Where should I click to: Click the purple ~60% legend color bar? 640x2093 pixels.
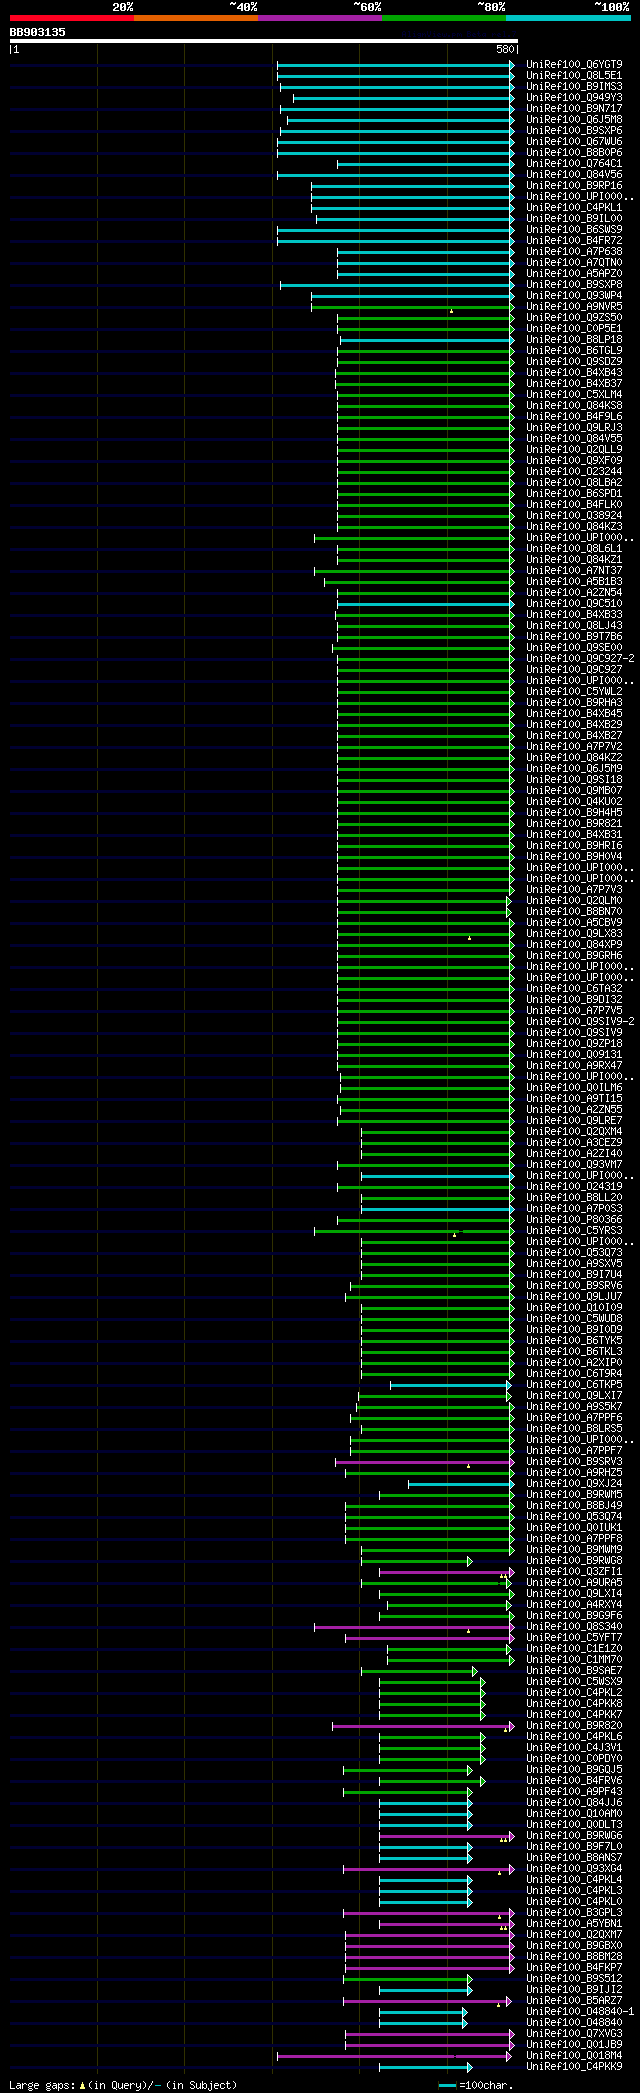pos(320,18)
